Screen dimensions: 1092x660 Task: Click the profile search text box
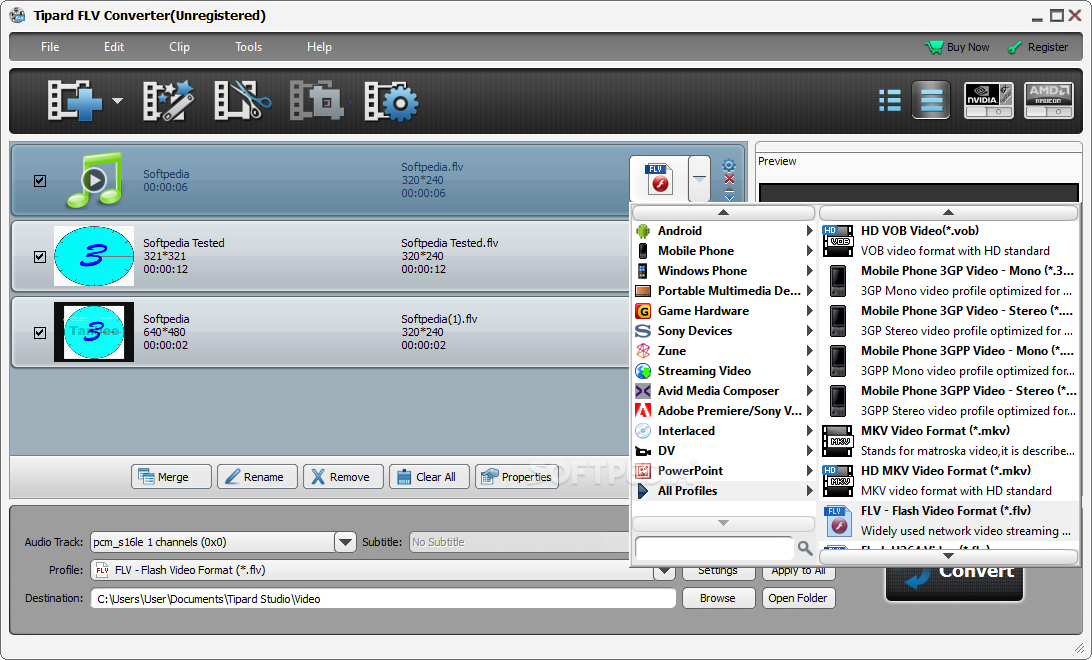click(x=715, y=548)
